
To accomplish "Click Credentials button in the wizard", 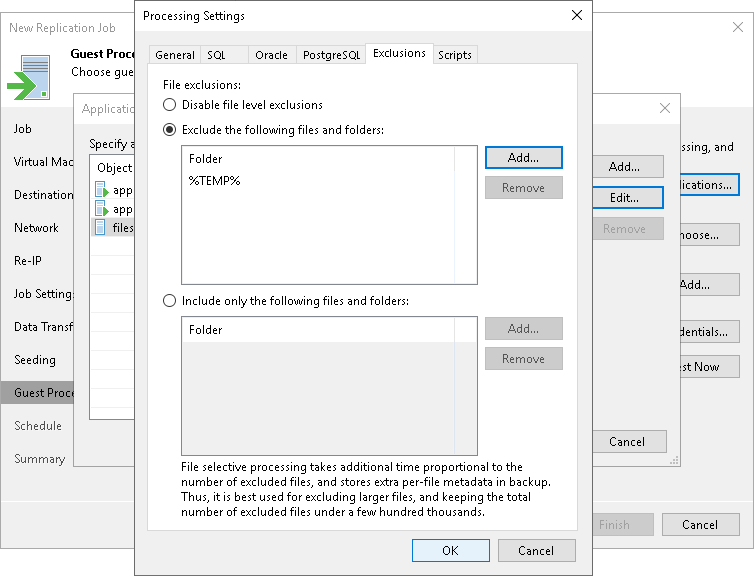I will click(x=710, y=332).
